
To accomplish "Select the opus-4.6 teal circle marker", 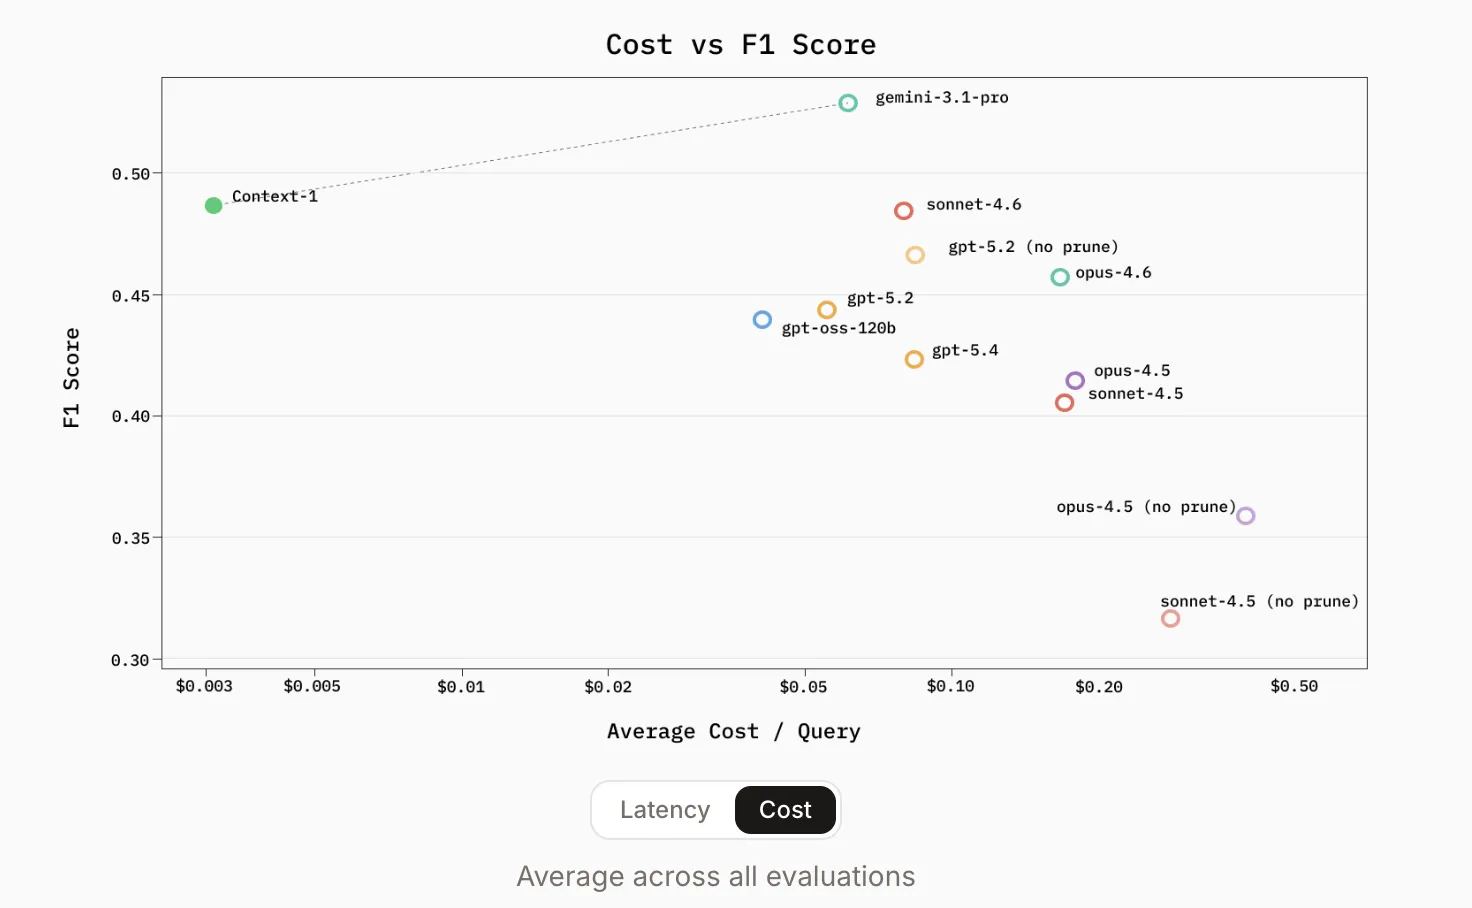I will (x=1060, y=277).
